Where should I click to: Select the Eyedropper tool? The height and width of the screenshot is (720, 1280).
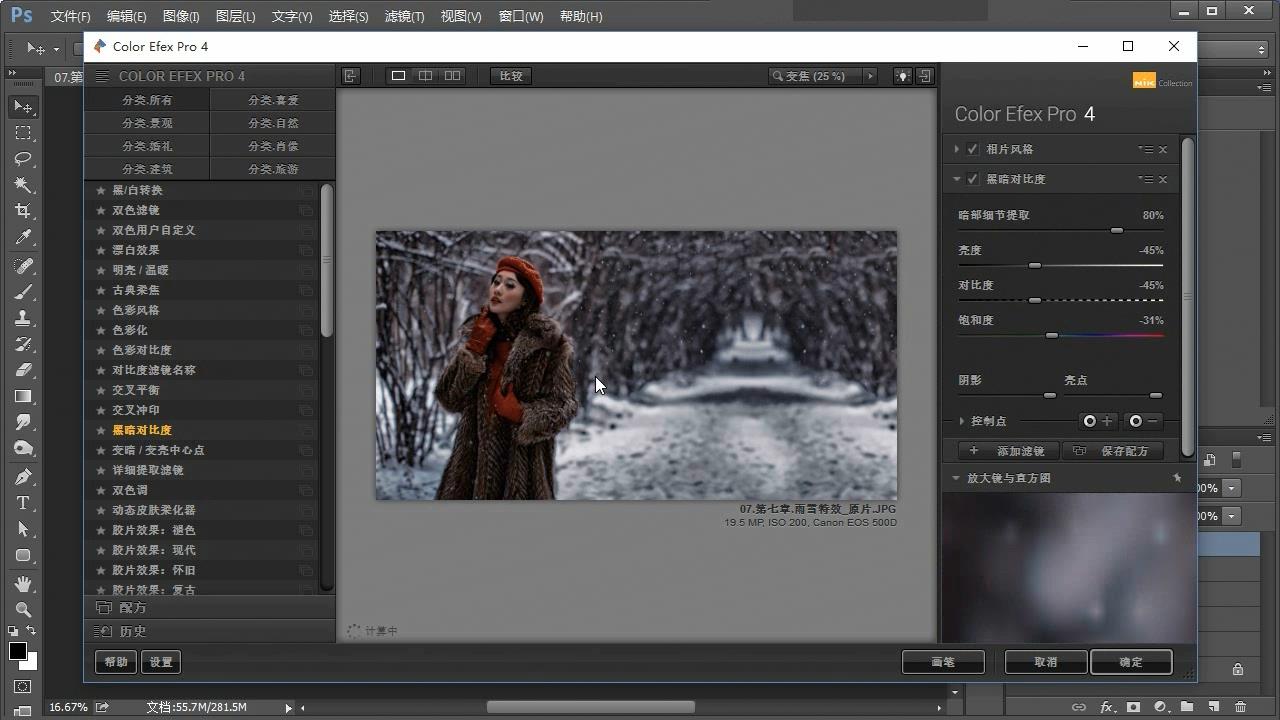pos(22,237)
